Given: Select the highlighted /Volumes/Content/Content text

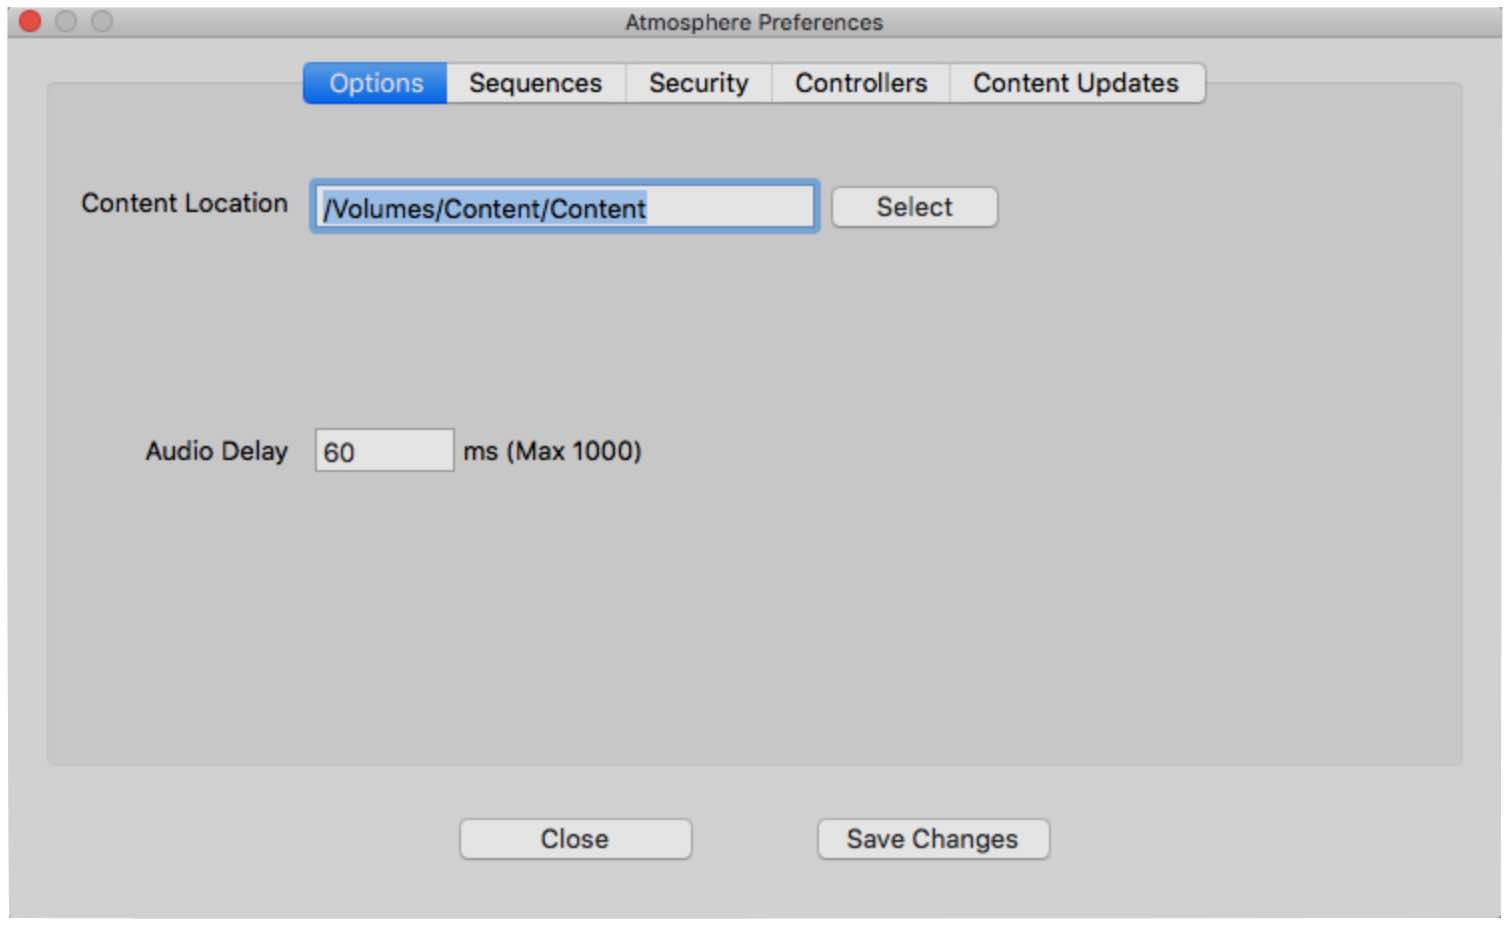Looking at the screenshot, I should click(484, 209).
